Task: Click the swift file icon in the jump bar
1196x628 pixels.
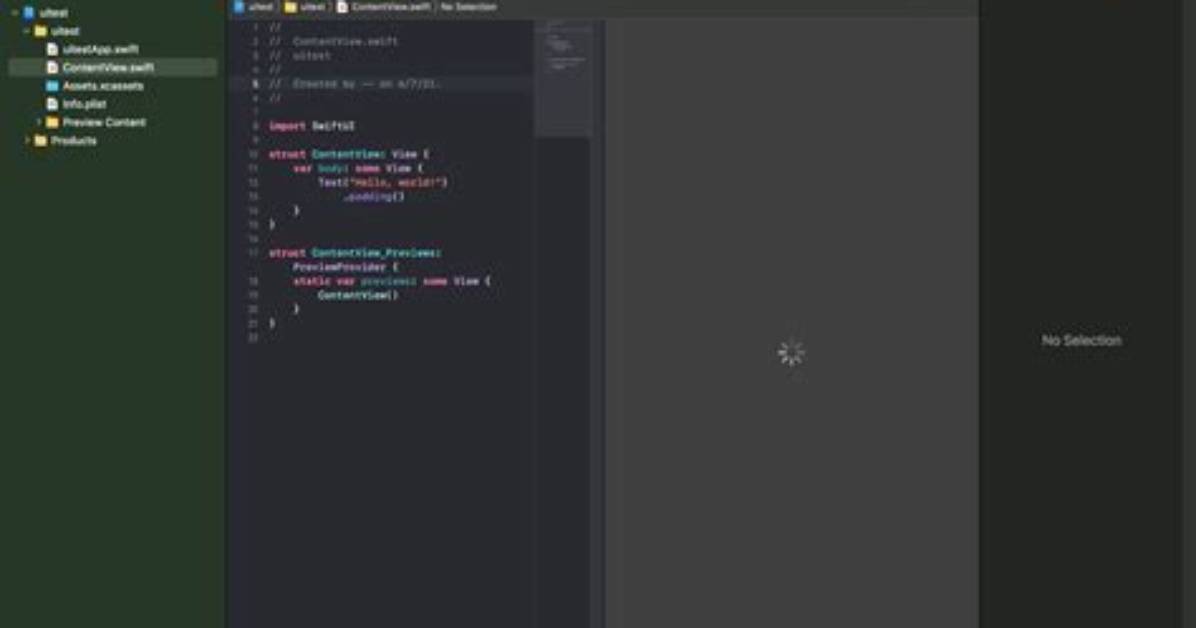Action: [342, 7]
